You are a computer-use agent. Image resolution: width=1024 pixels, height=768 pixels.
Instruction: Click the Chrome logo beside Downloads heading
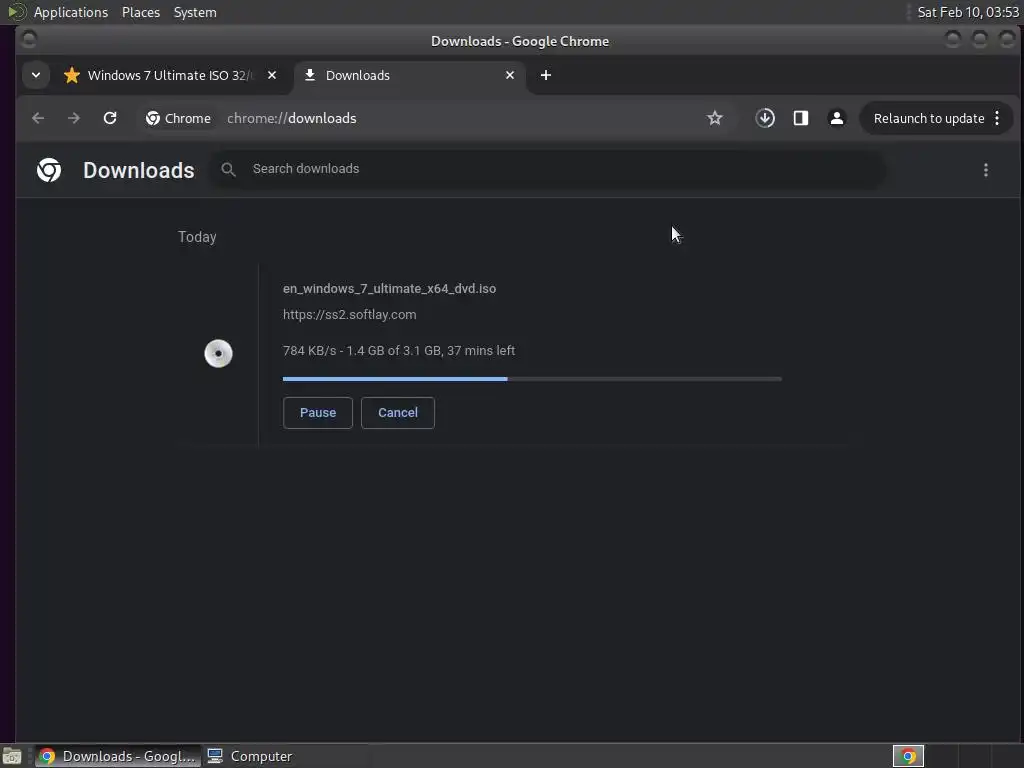point(49,170)
